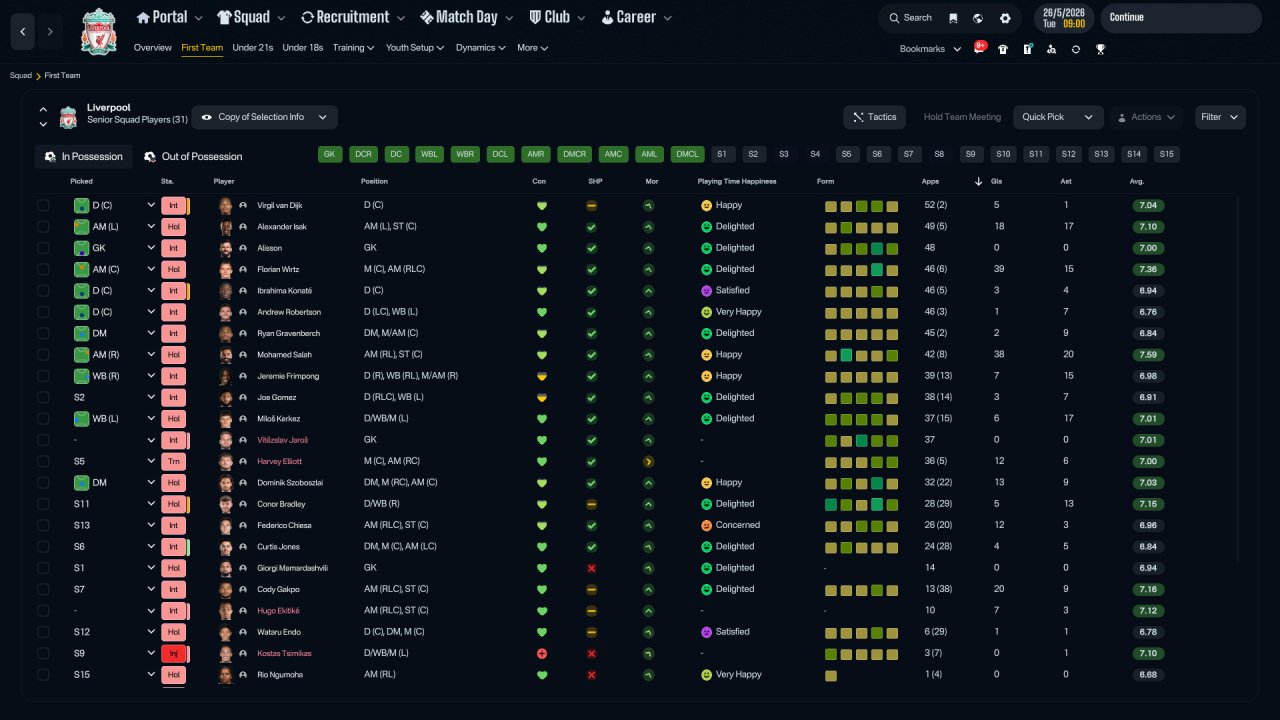The width and height of the screenshot is (1280, 720).
Task: Open the Quick Pick dropdown
Action: [1058, 117]
